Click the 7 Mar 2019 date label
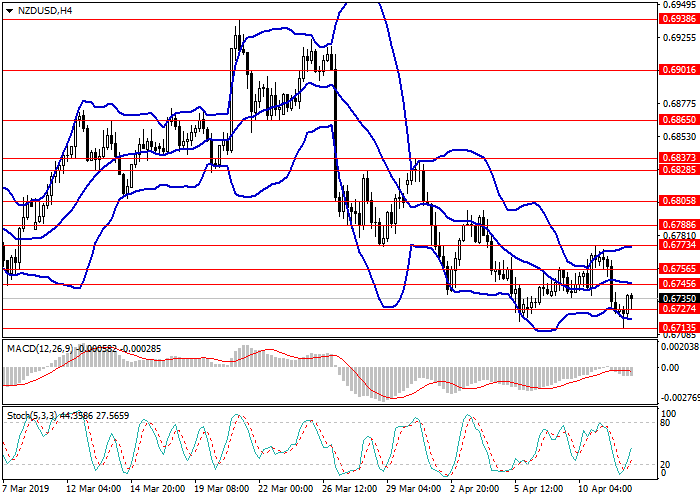Image resolution: width=700 pixels, height=500 pixels. 27,490
